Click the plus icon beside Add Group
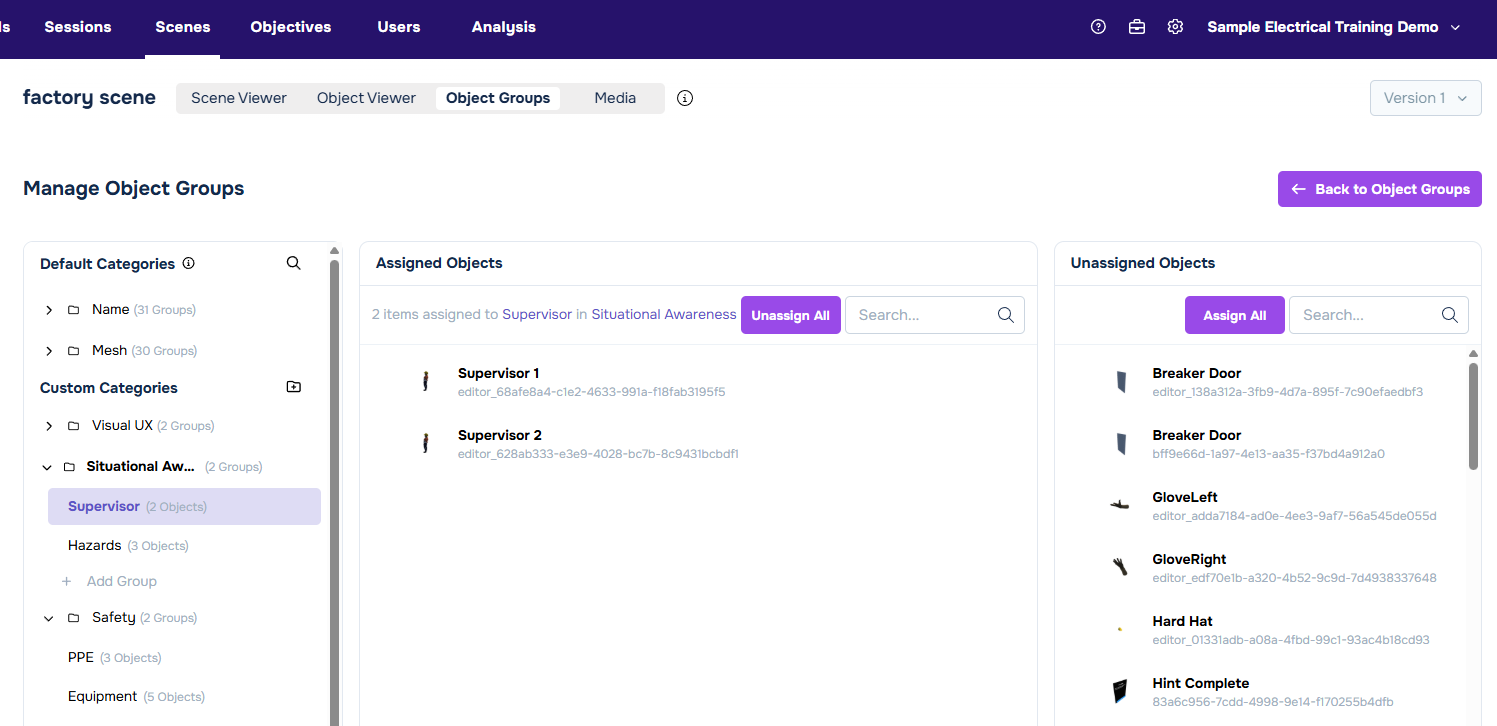The width and height of the screenshot is (1497, 726). 67,581
